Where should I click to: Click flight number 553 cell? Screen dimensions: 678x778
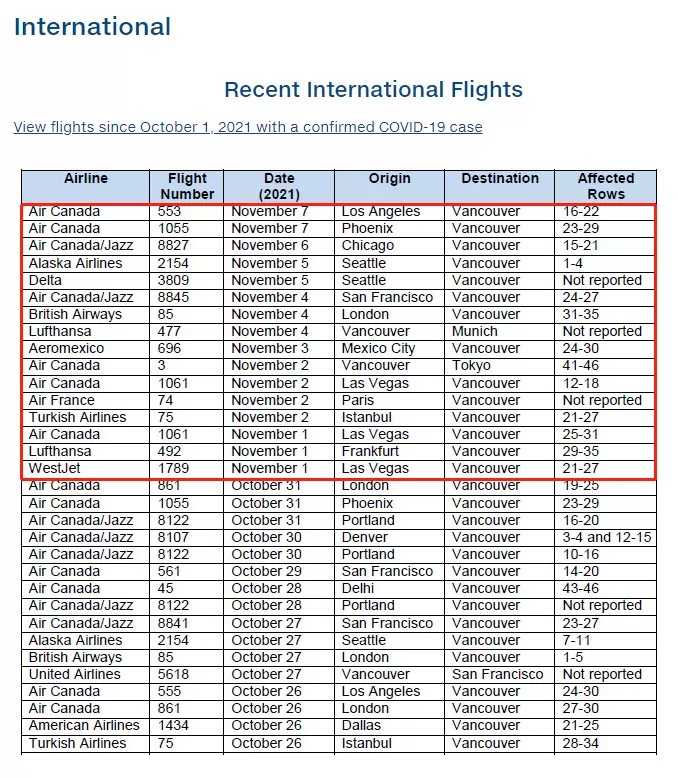[187, 211]
